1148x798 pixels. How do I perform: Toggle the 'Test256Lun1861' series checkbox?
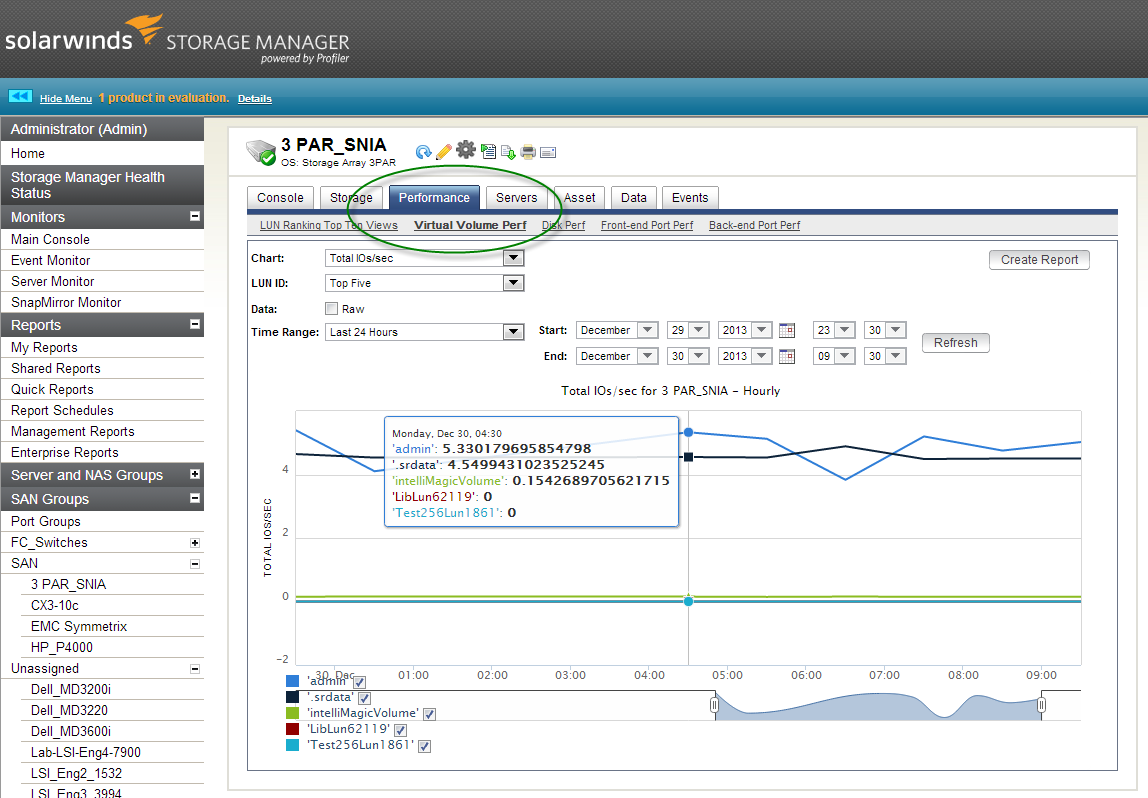click(425, 746)
